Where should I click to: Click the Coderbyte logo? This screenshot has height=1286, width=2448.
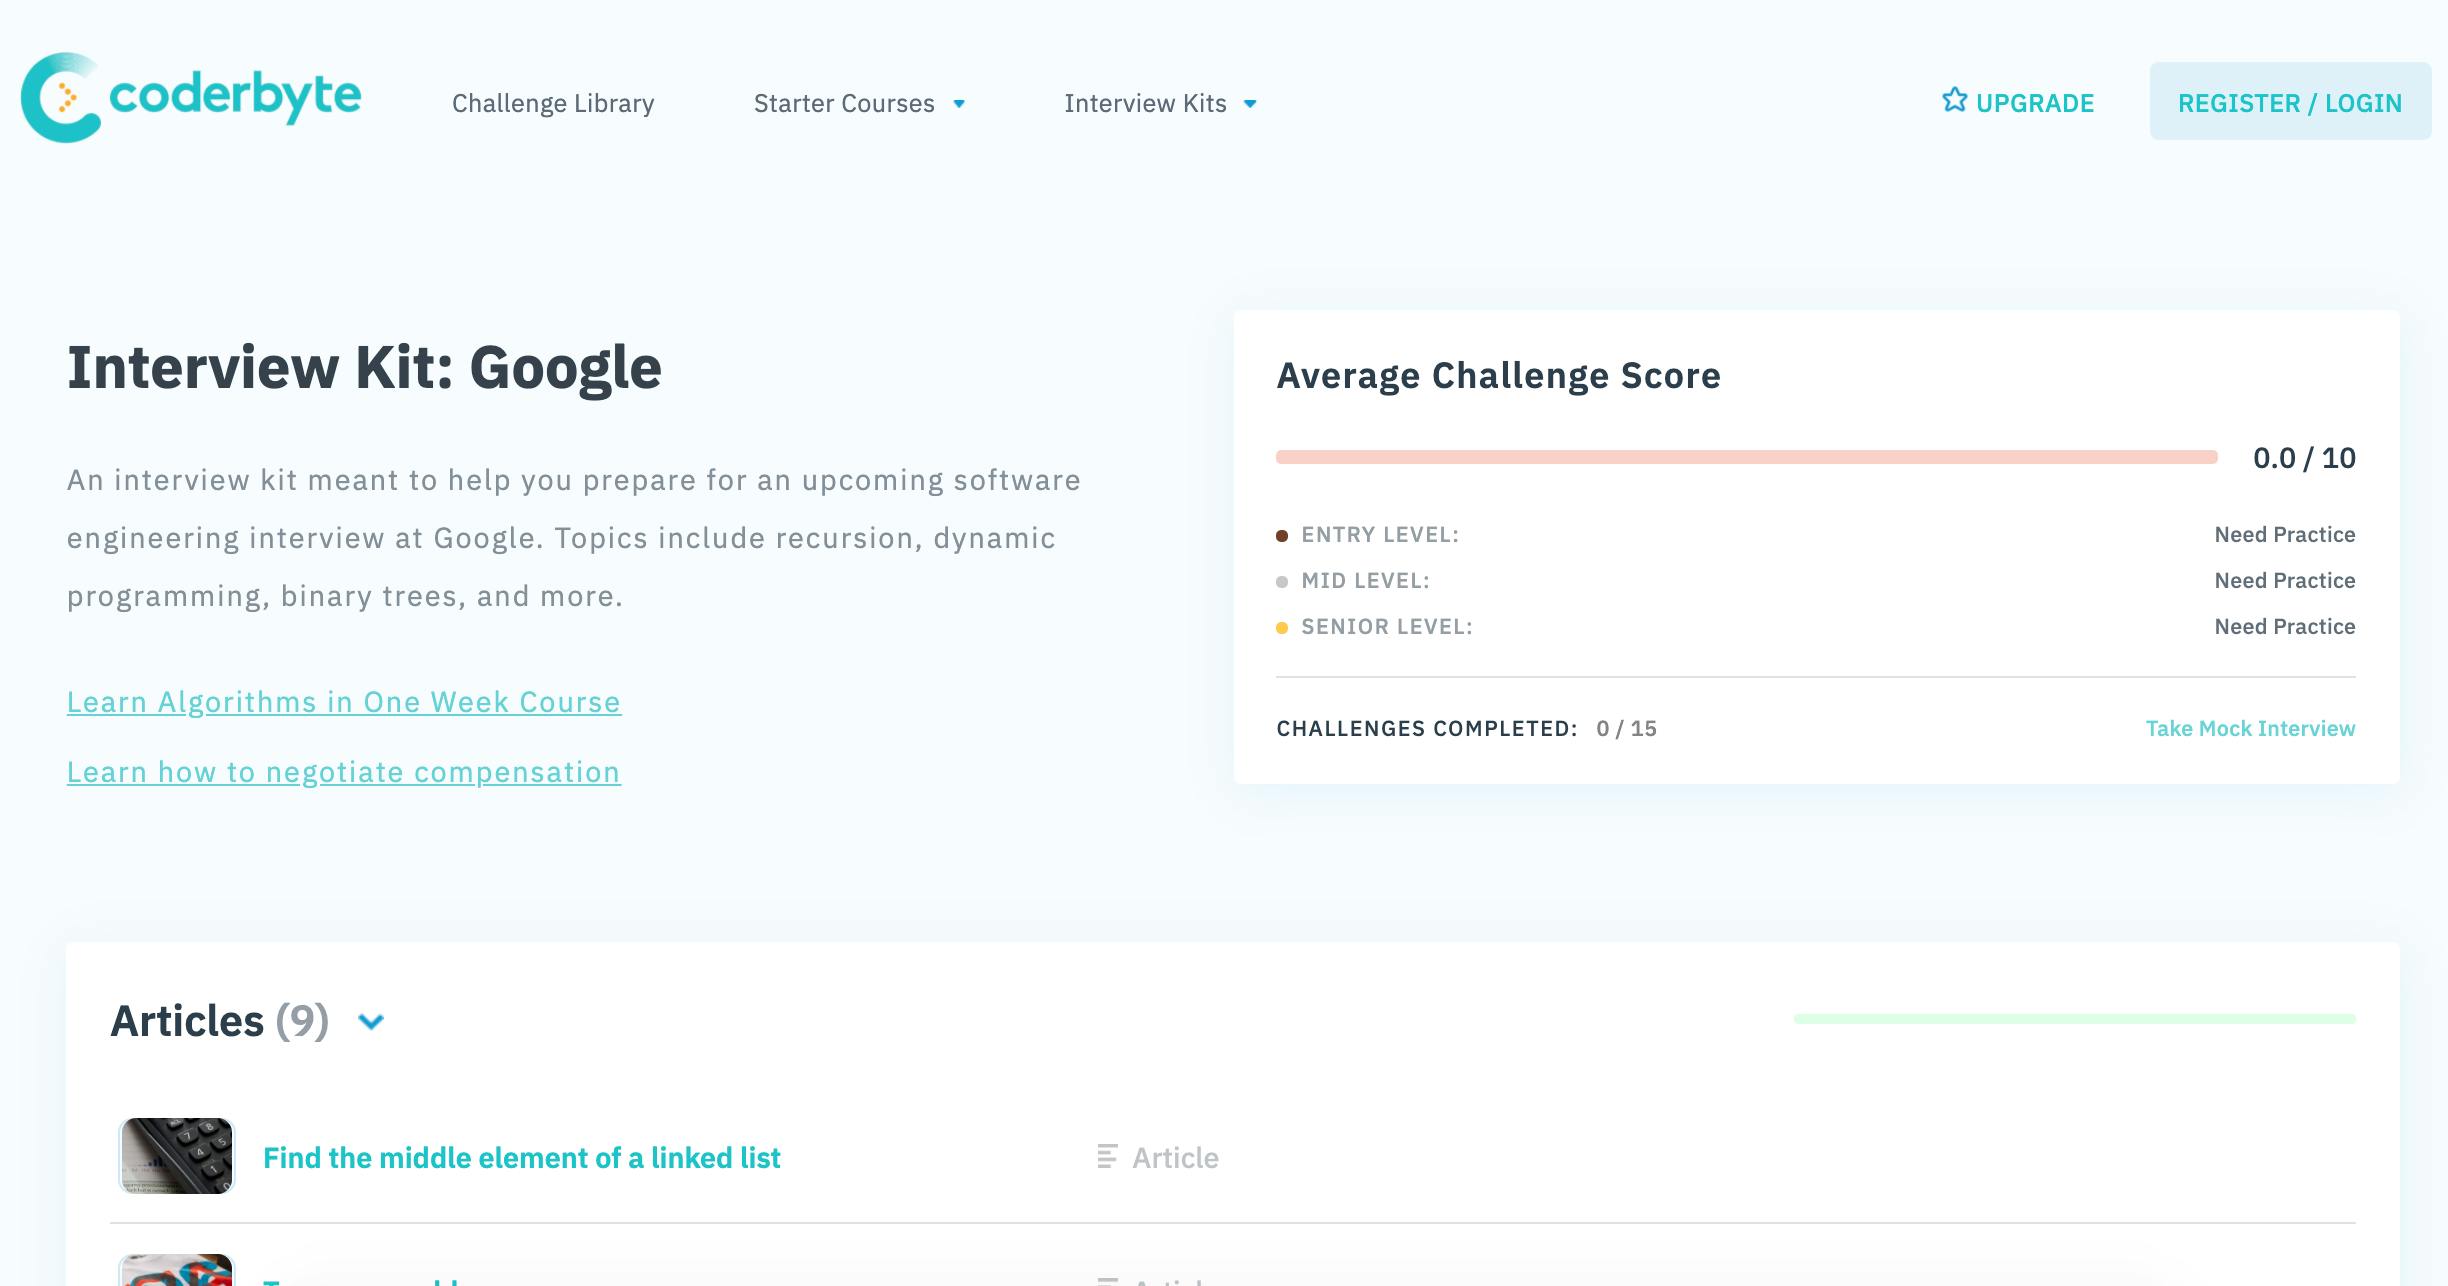[x=191, y=98]
